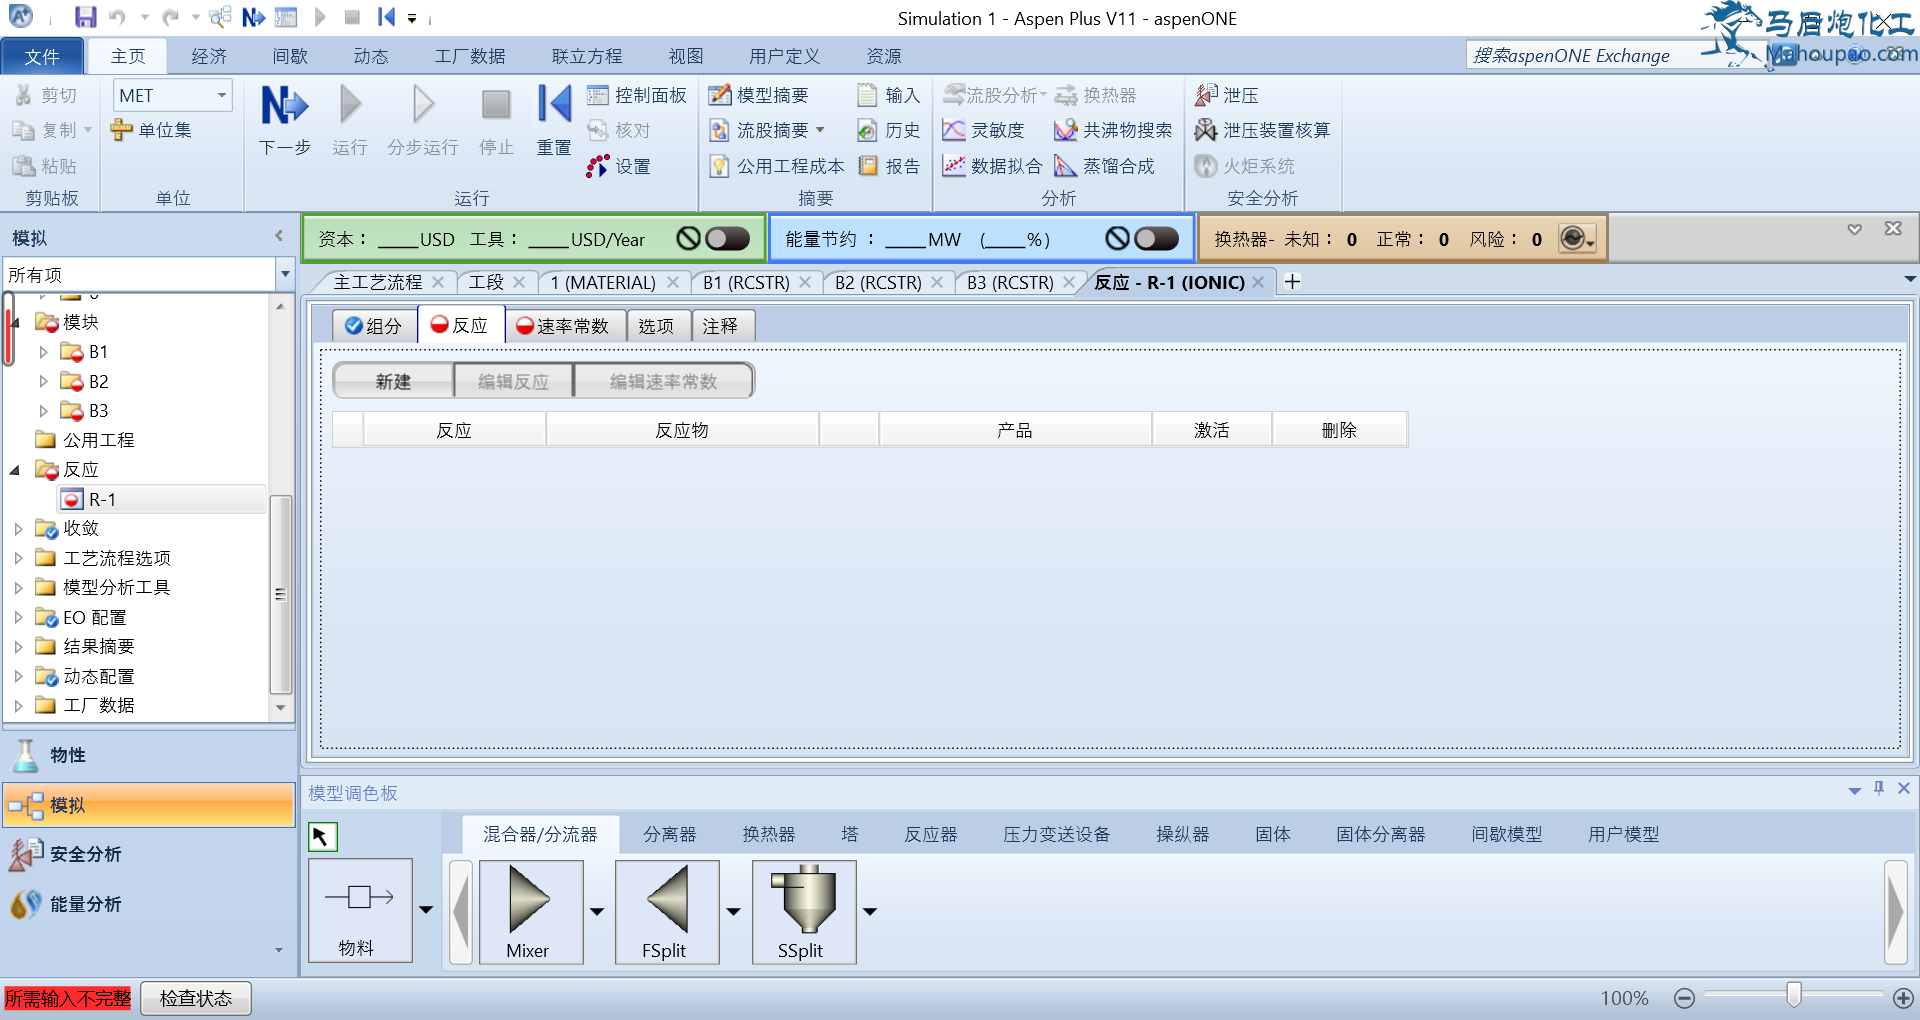
Task: Switch to the Economics (经济) ribbon tab
Action: tap(209, 56)
